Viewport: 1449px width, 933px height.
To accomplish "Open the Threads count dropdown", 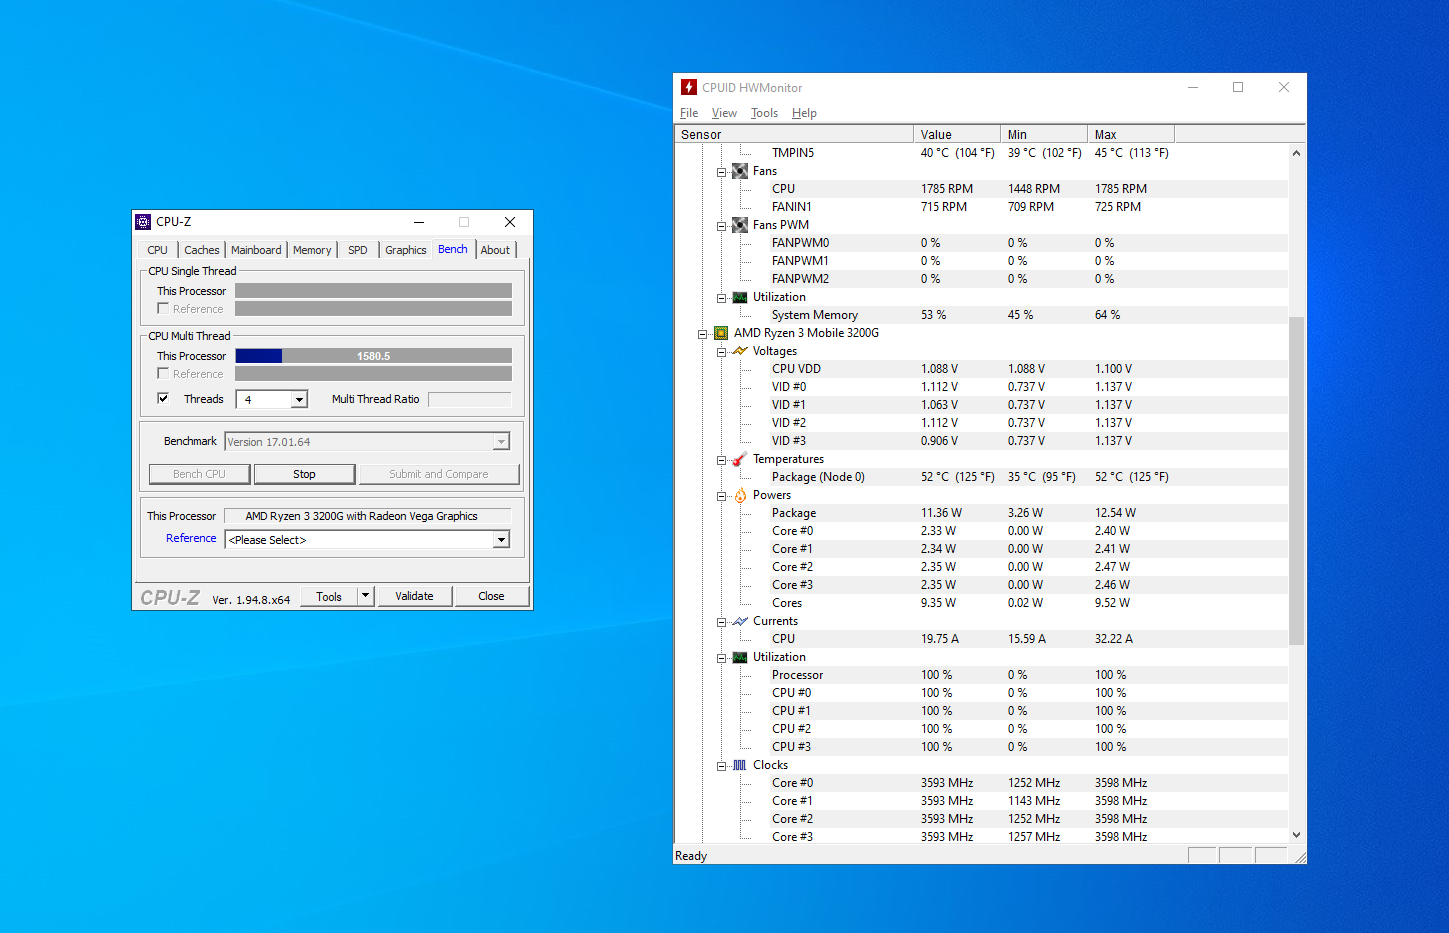I will tap(299, 400).
